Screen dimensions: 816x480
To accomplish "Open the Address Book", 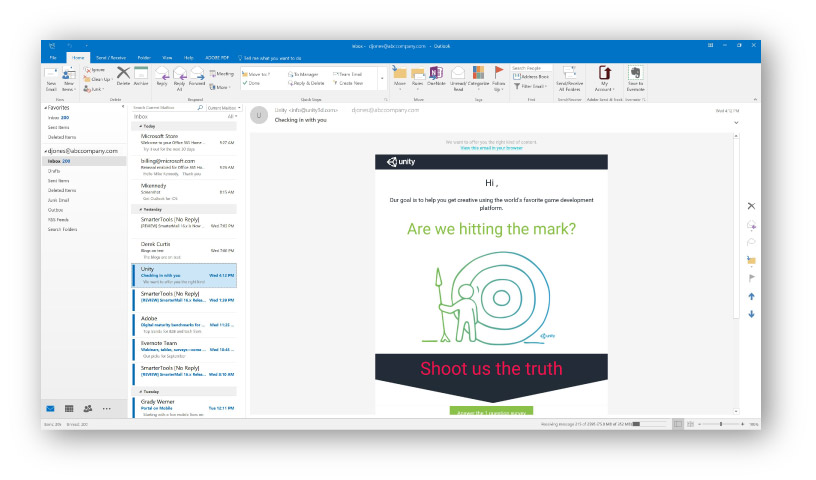I will click(x=531, y=77).
